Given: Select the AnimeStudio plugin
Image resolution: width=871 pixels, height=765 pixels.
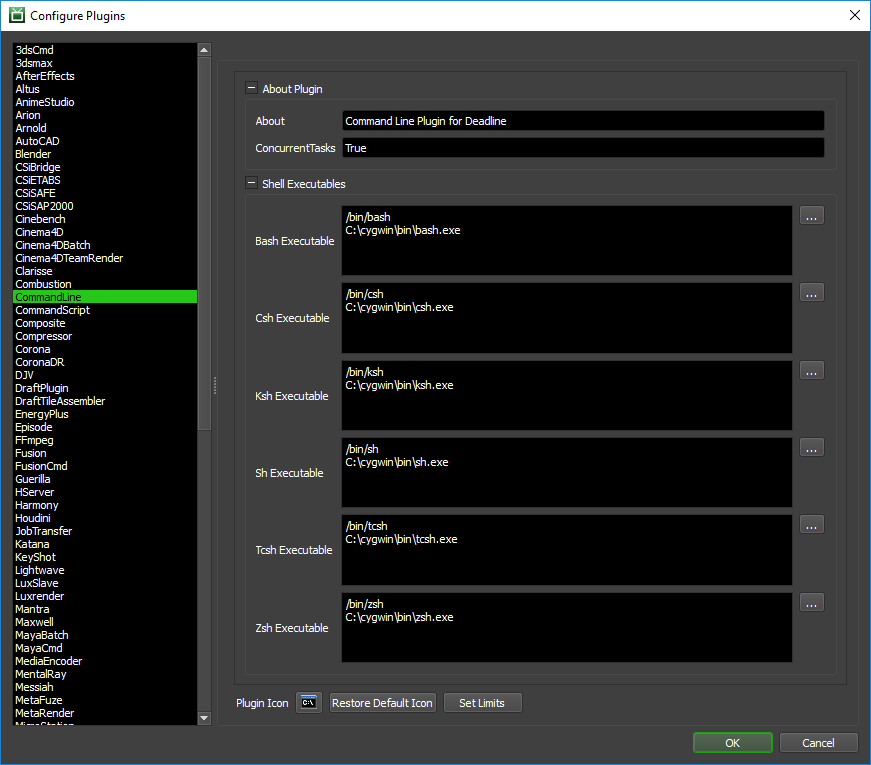Looking at the screenshot, I should pyautogui.click(x=105, y=102).
